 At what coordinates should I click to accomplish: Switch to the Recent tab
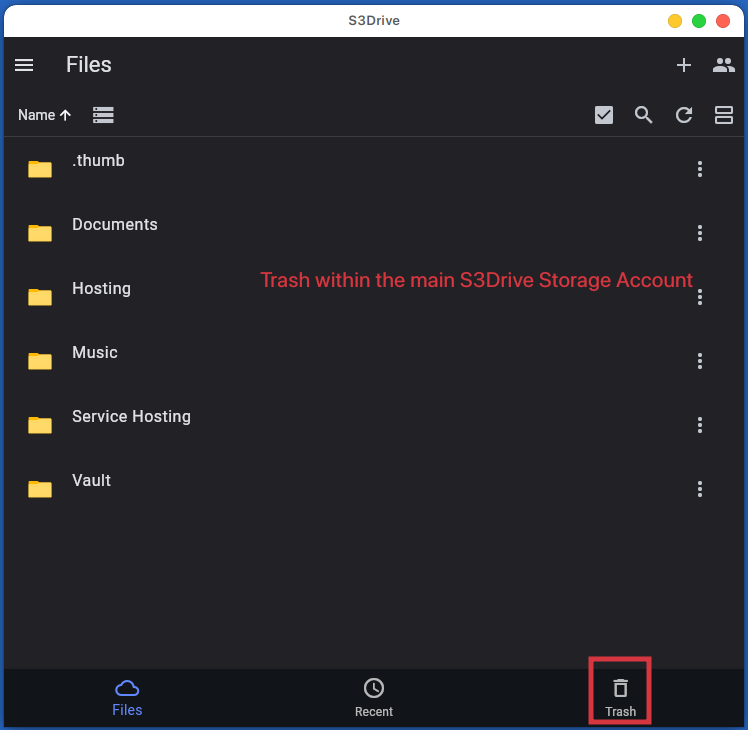[x=374, y=697]
